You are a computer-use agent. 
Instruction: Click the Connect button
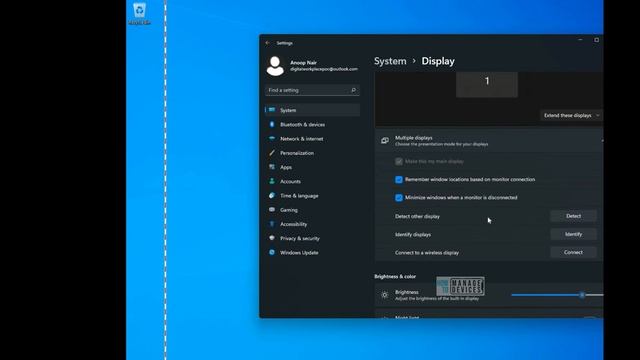[x=573, y=252]
